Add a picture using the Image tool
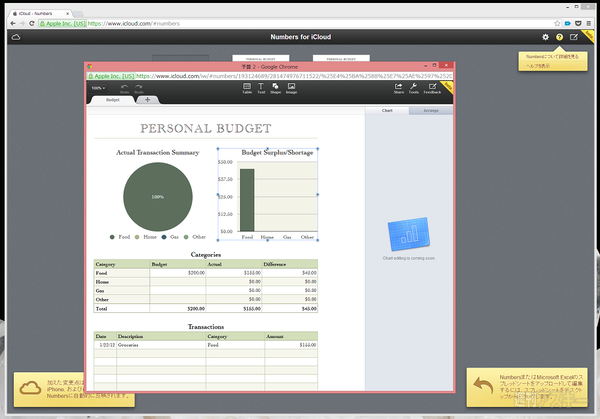This screenshot has width=600, height=419. click(x=291, y=88)
